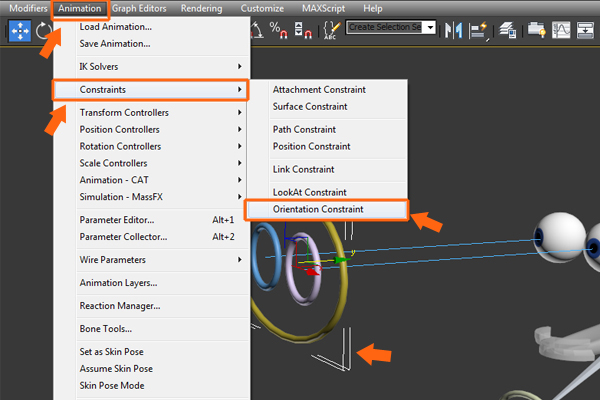Activate the Select and Rotate tool
The width and height of the screenshot is (600, 400).
[44, 31]
